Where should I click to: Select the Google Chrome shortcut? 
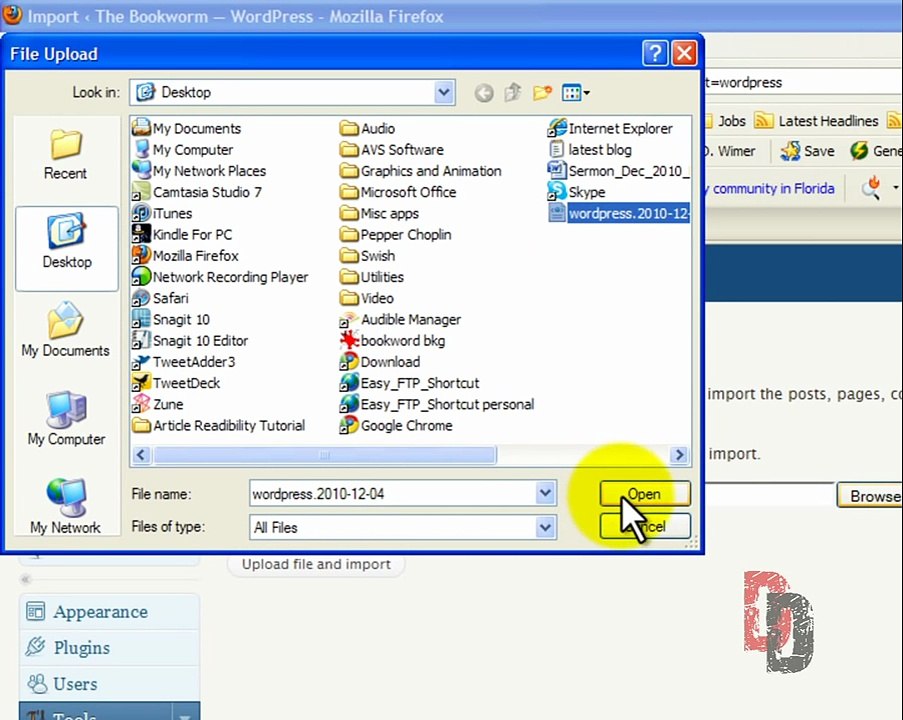tap(396, 426)
